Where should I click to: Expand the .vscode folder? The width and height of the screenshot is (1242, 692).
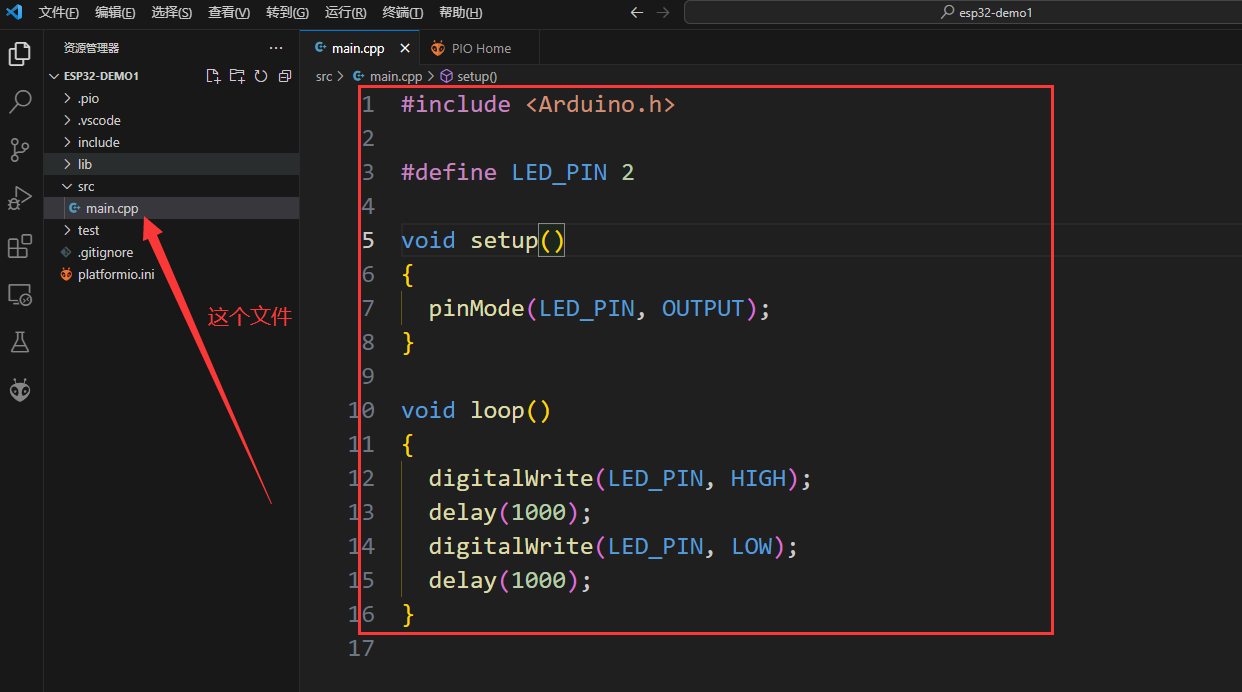tap(171, 120)
